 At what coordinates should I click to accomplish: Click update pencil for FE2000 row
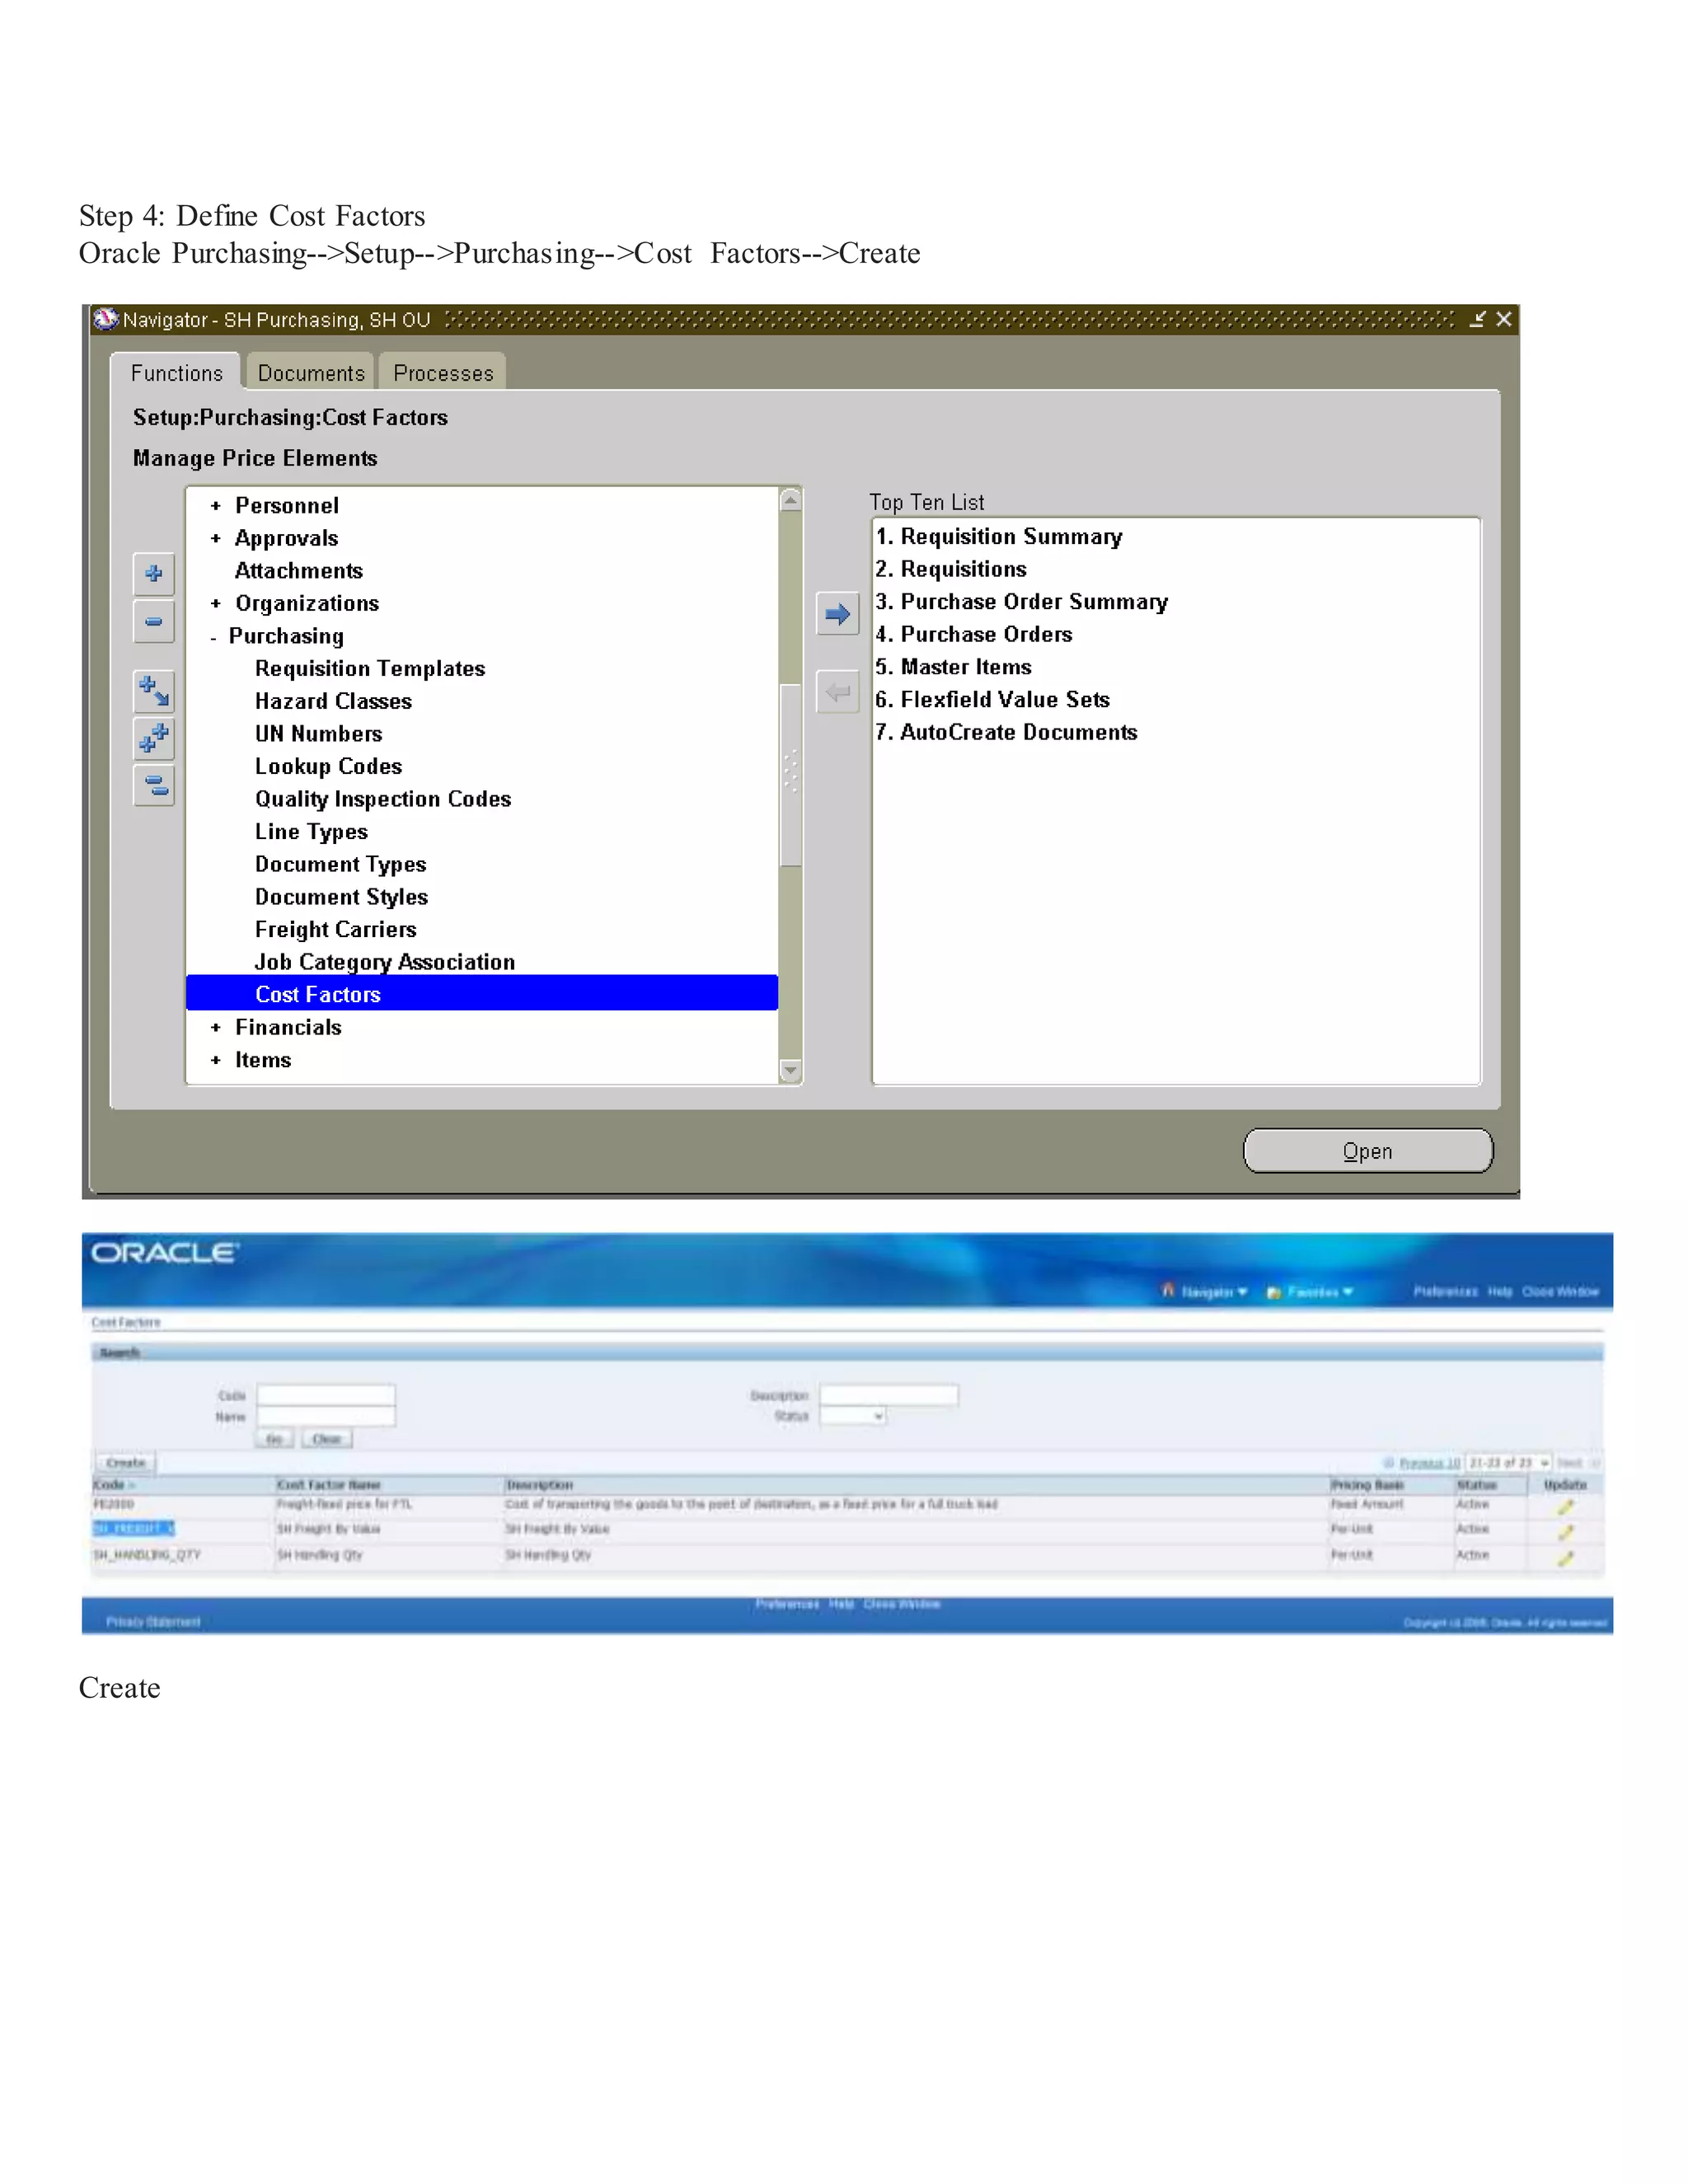[1565, 1506]
